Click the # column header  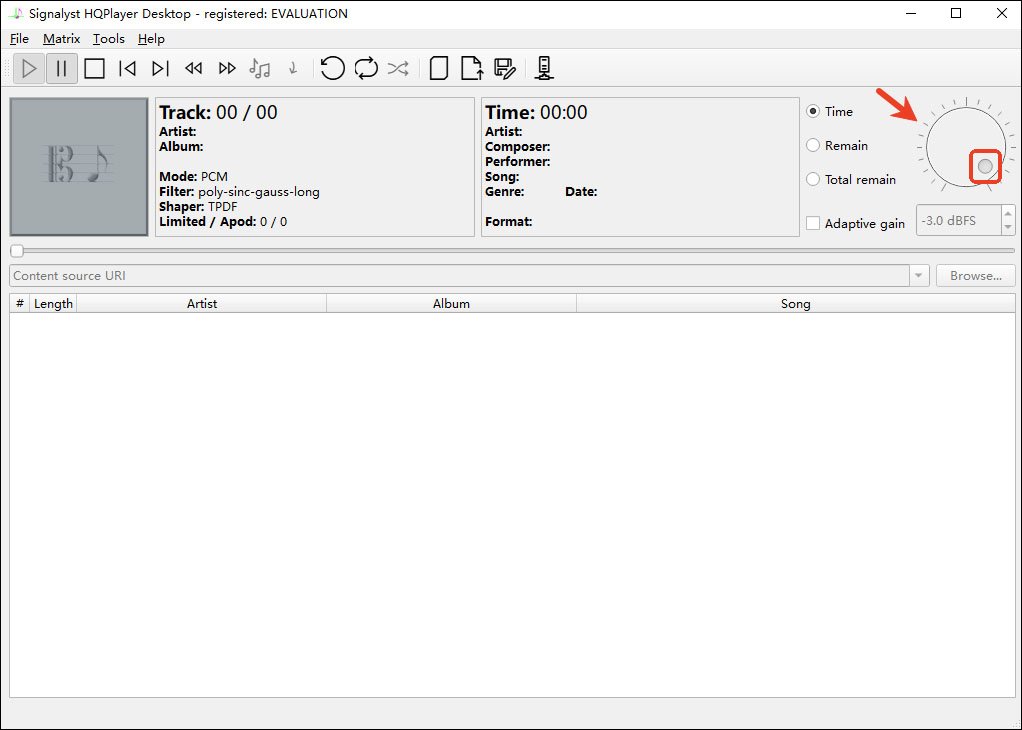tap(20, 304)
